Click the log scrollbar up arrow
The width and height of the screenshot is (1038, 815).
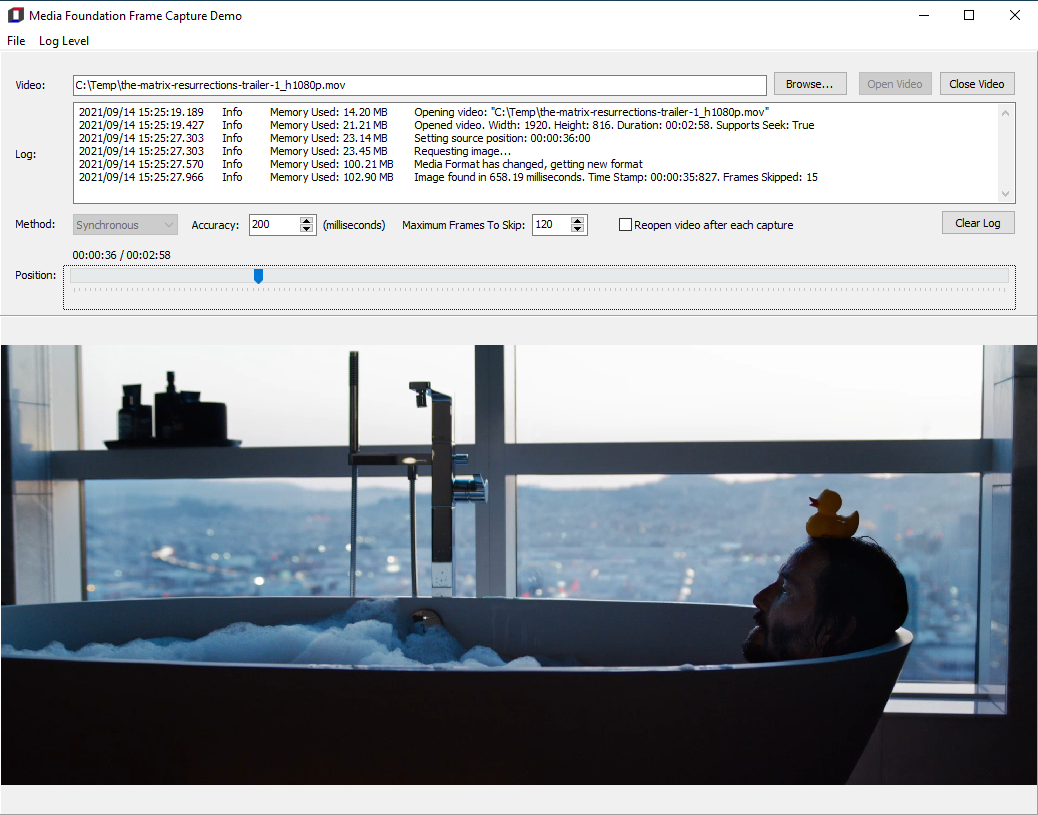click(1005, 113)
